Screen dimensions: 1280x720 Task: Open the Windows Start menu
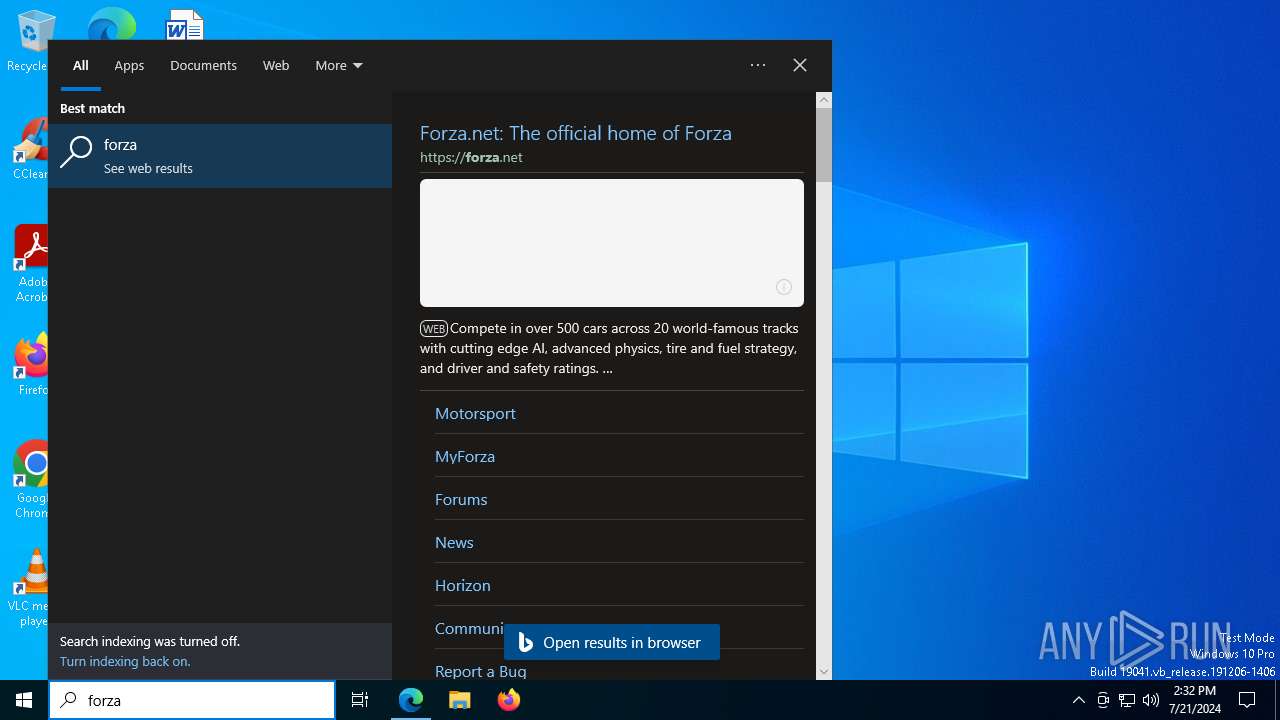click(x=24, y=700)
